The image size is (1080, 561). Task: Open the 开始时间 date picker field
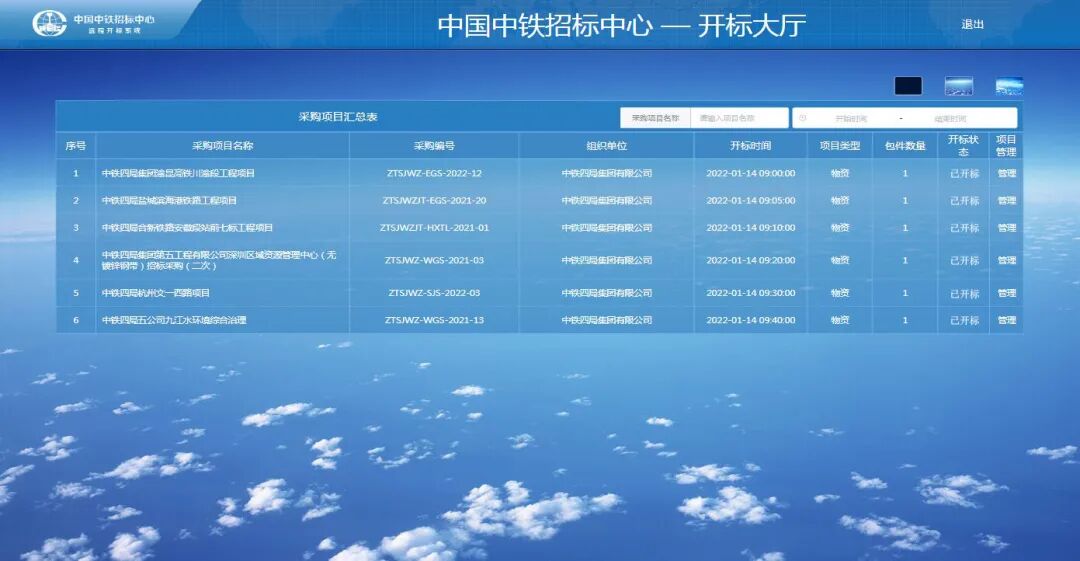tap(851, 119)
